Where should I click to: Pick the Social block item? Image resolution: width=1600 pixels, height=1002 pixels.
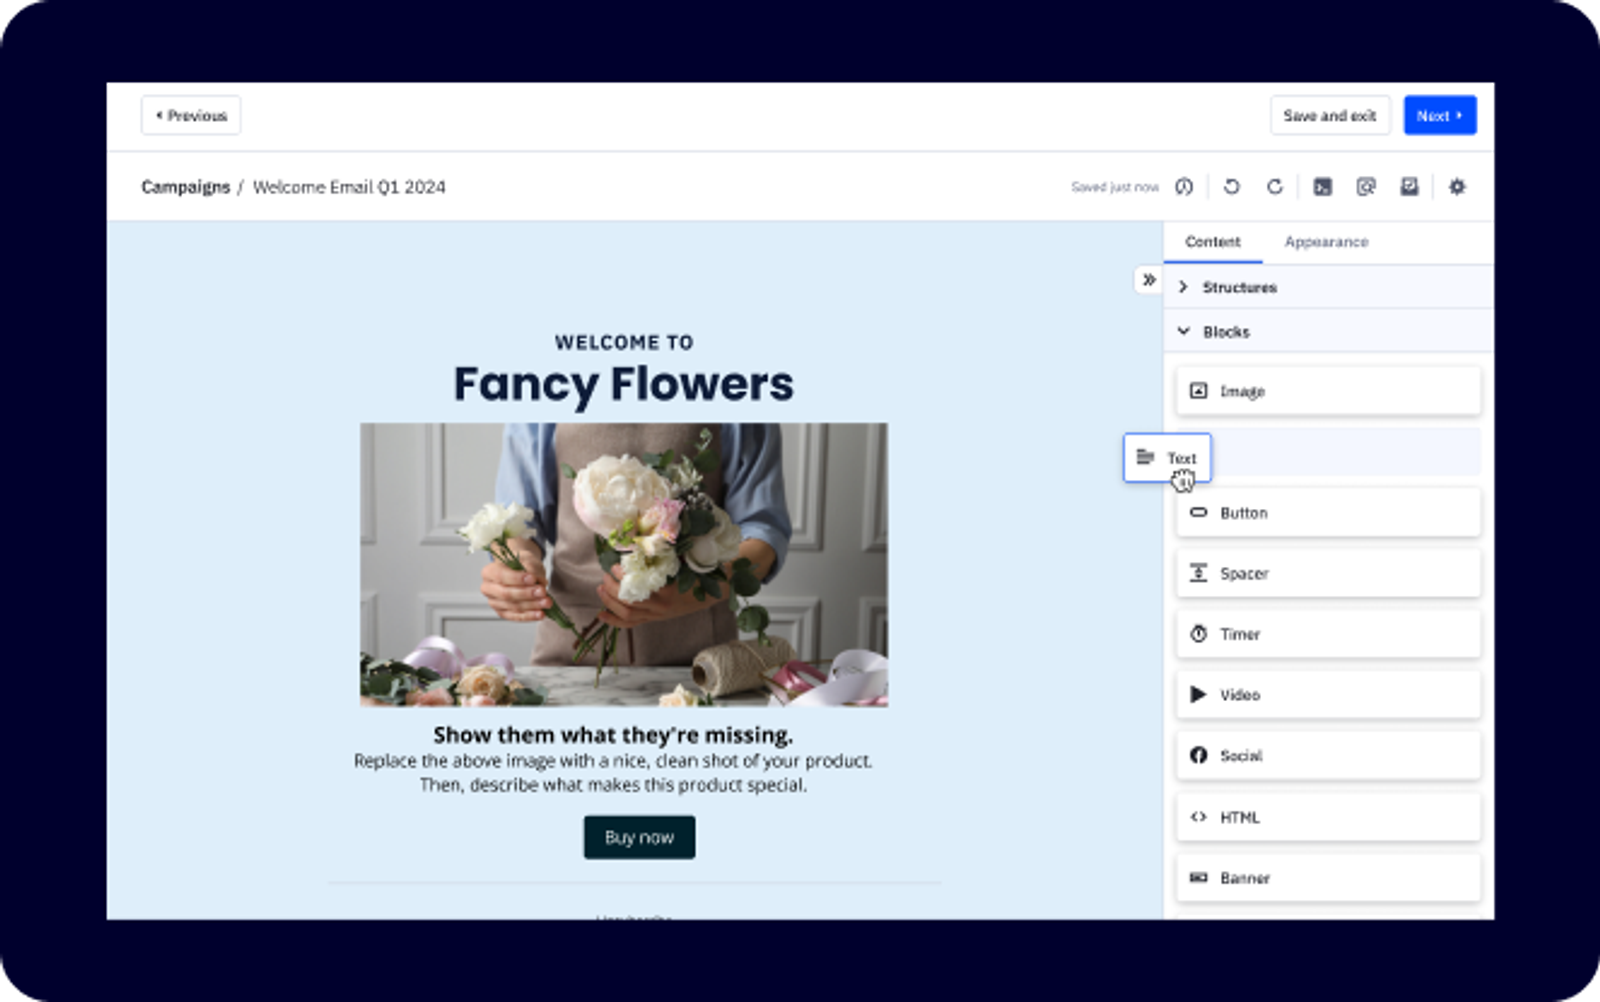[x=1328, y=756]
